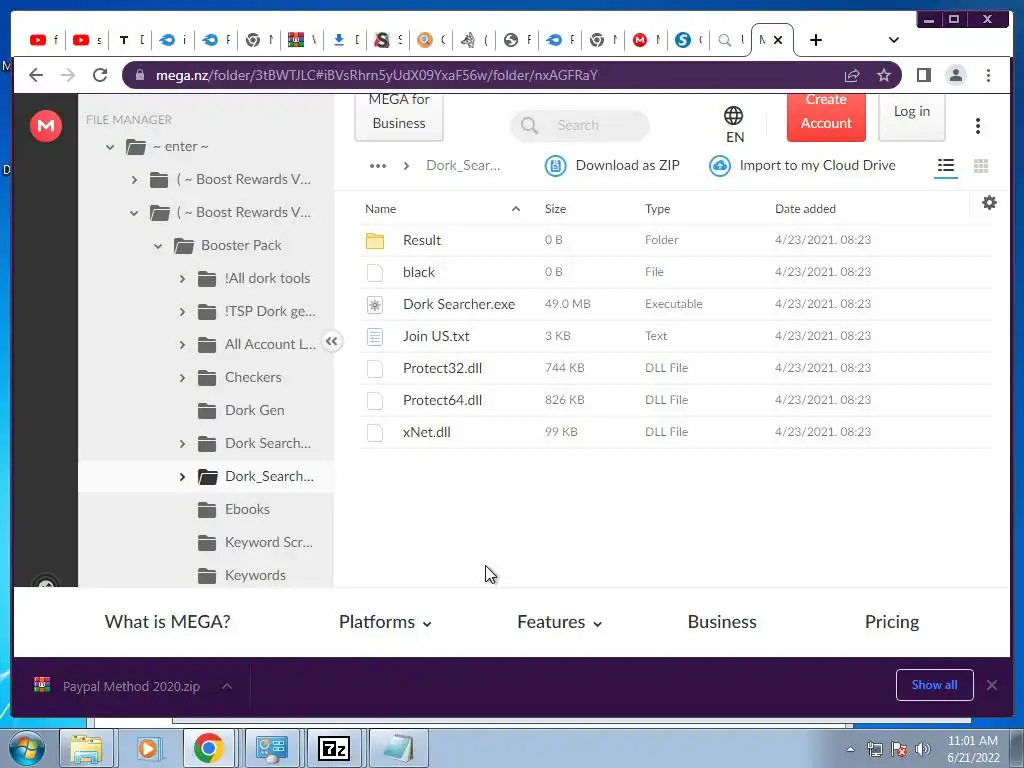The width and height of the screenshot is (1024, 768).
Task: Click the search magnifier icon
Action: pyautogui.click(x=529, y=125)
